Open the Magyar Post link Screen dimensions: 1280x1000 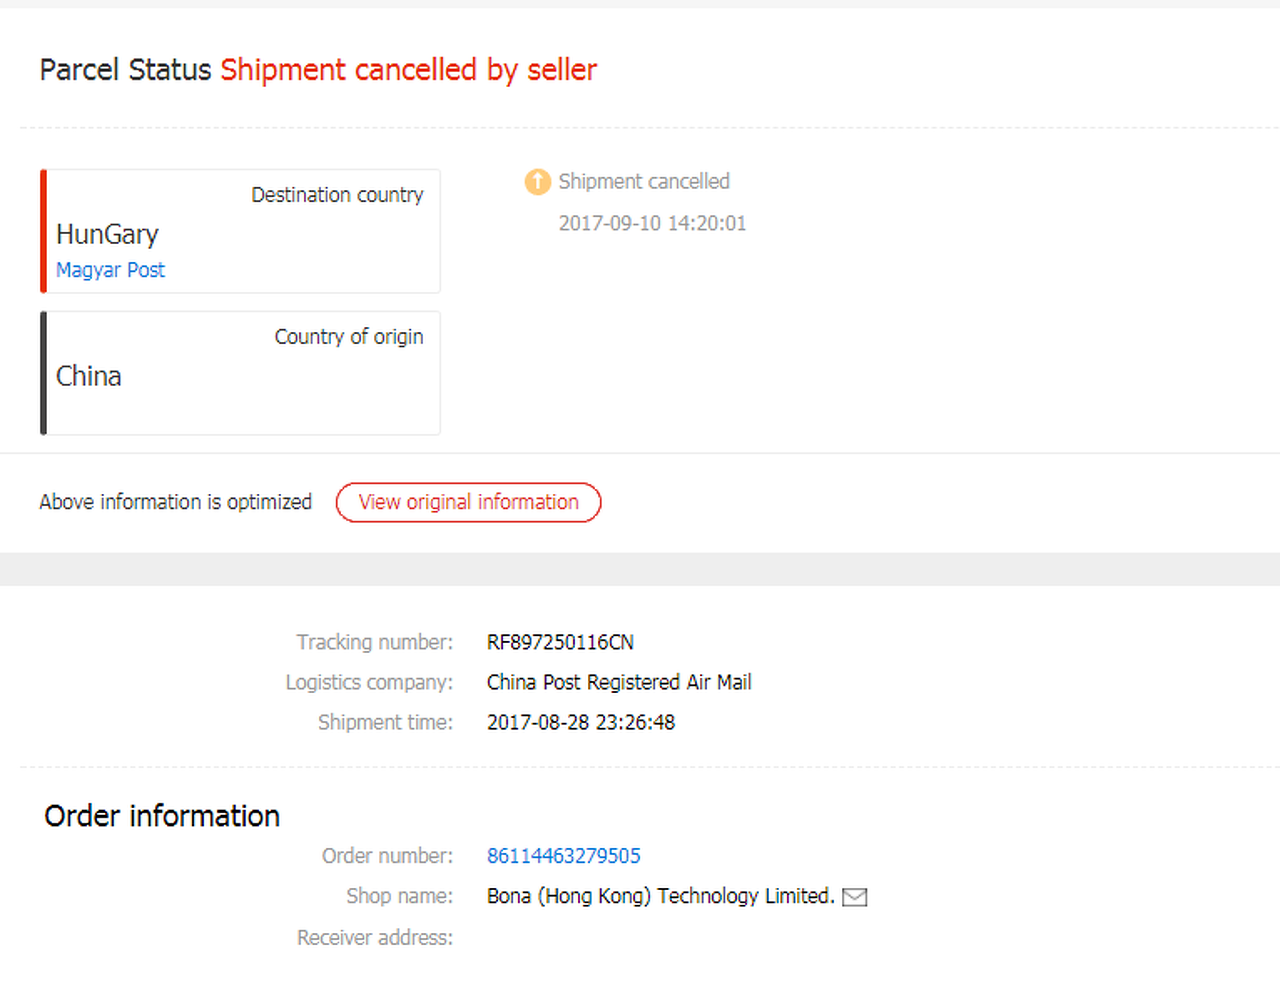(x=110, y=270)
